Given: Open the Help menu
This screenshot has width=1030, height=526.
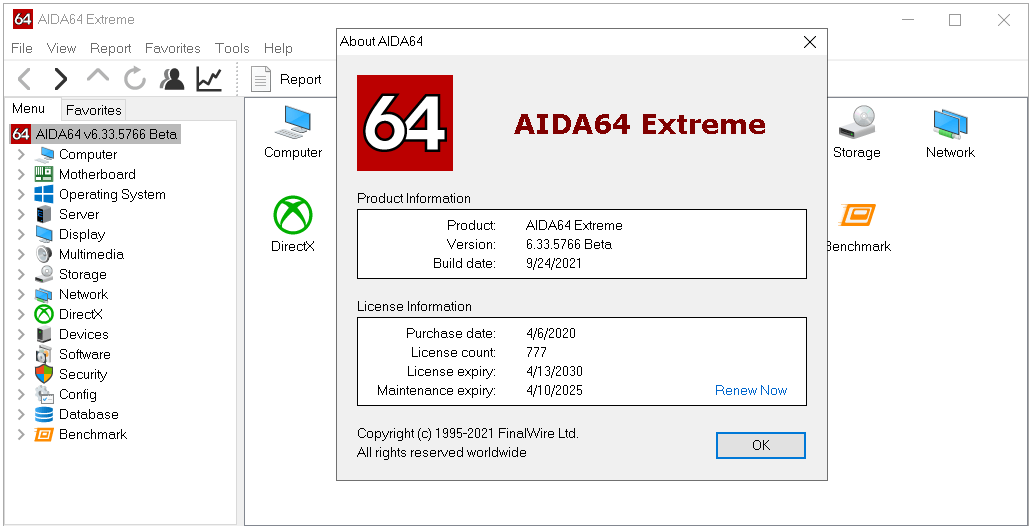Looking at the screenshot, I should (278, 48).
